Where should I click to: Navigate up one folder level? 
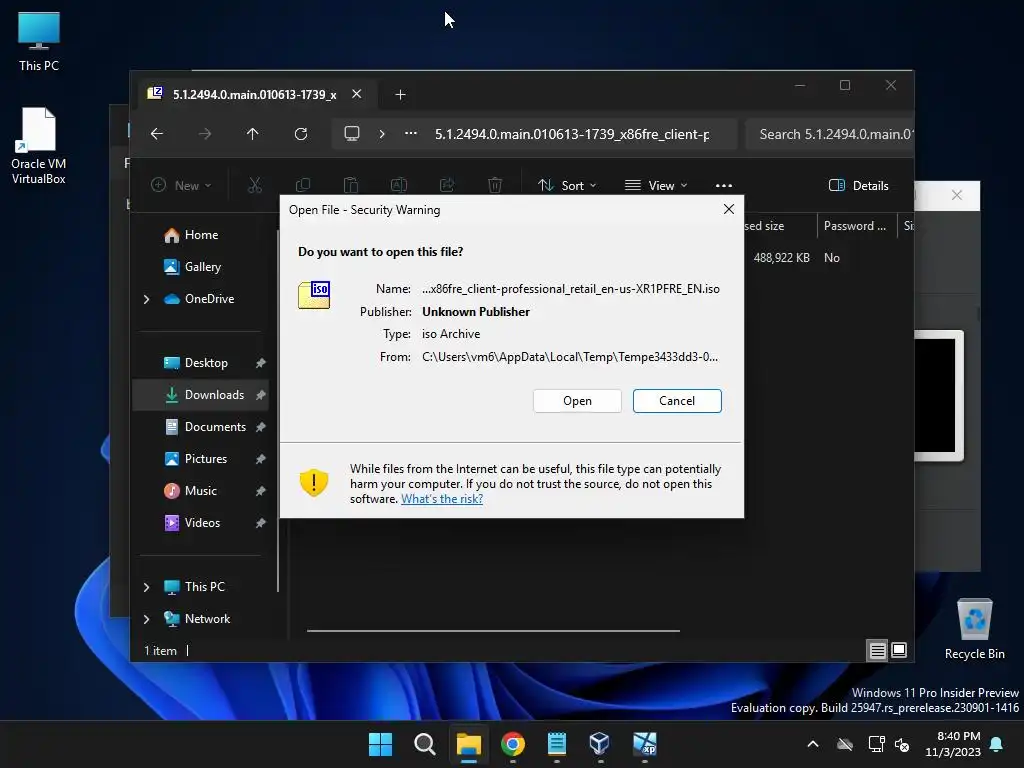click(x=253, y=134)
